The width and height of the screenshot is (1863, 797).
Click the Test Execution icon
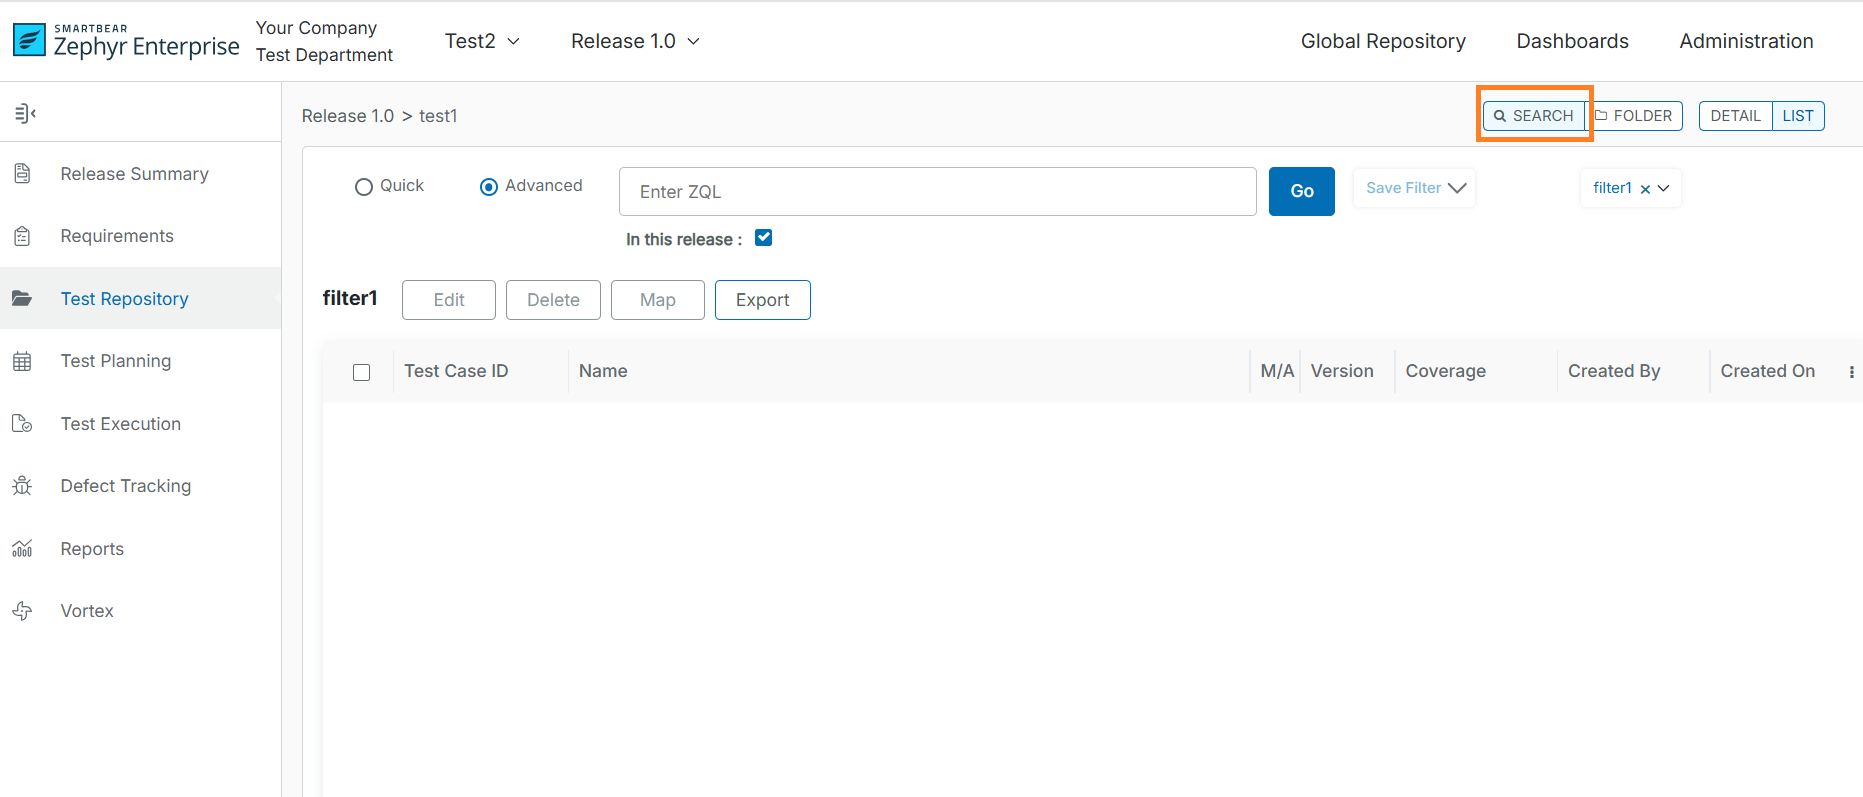[x=22, y=424]
